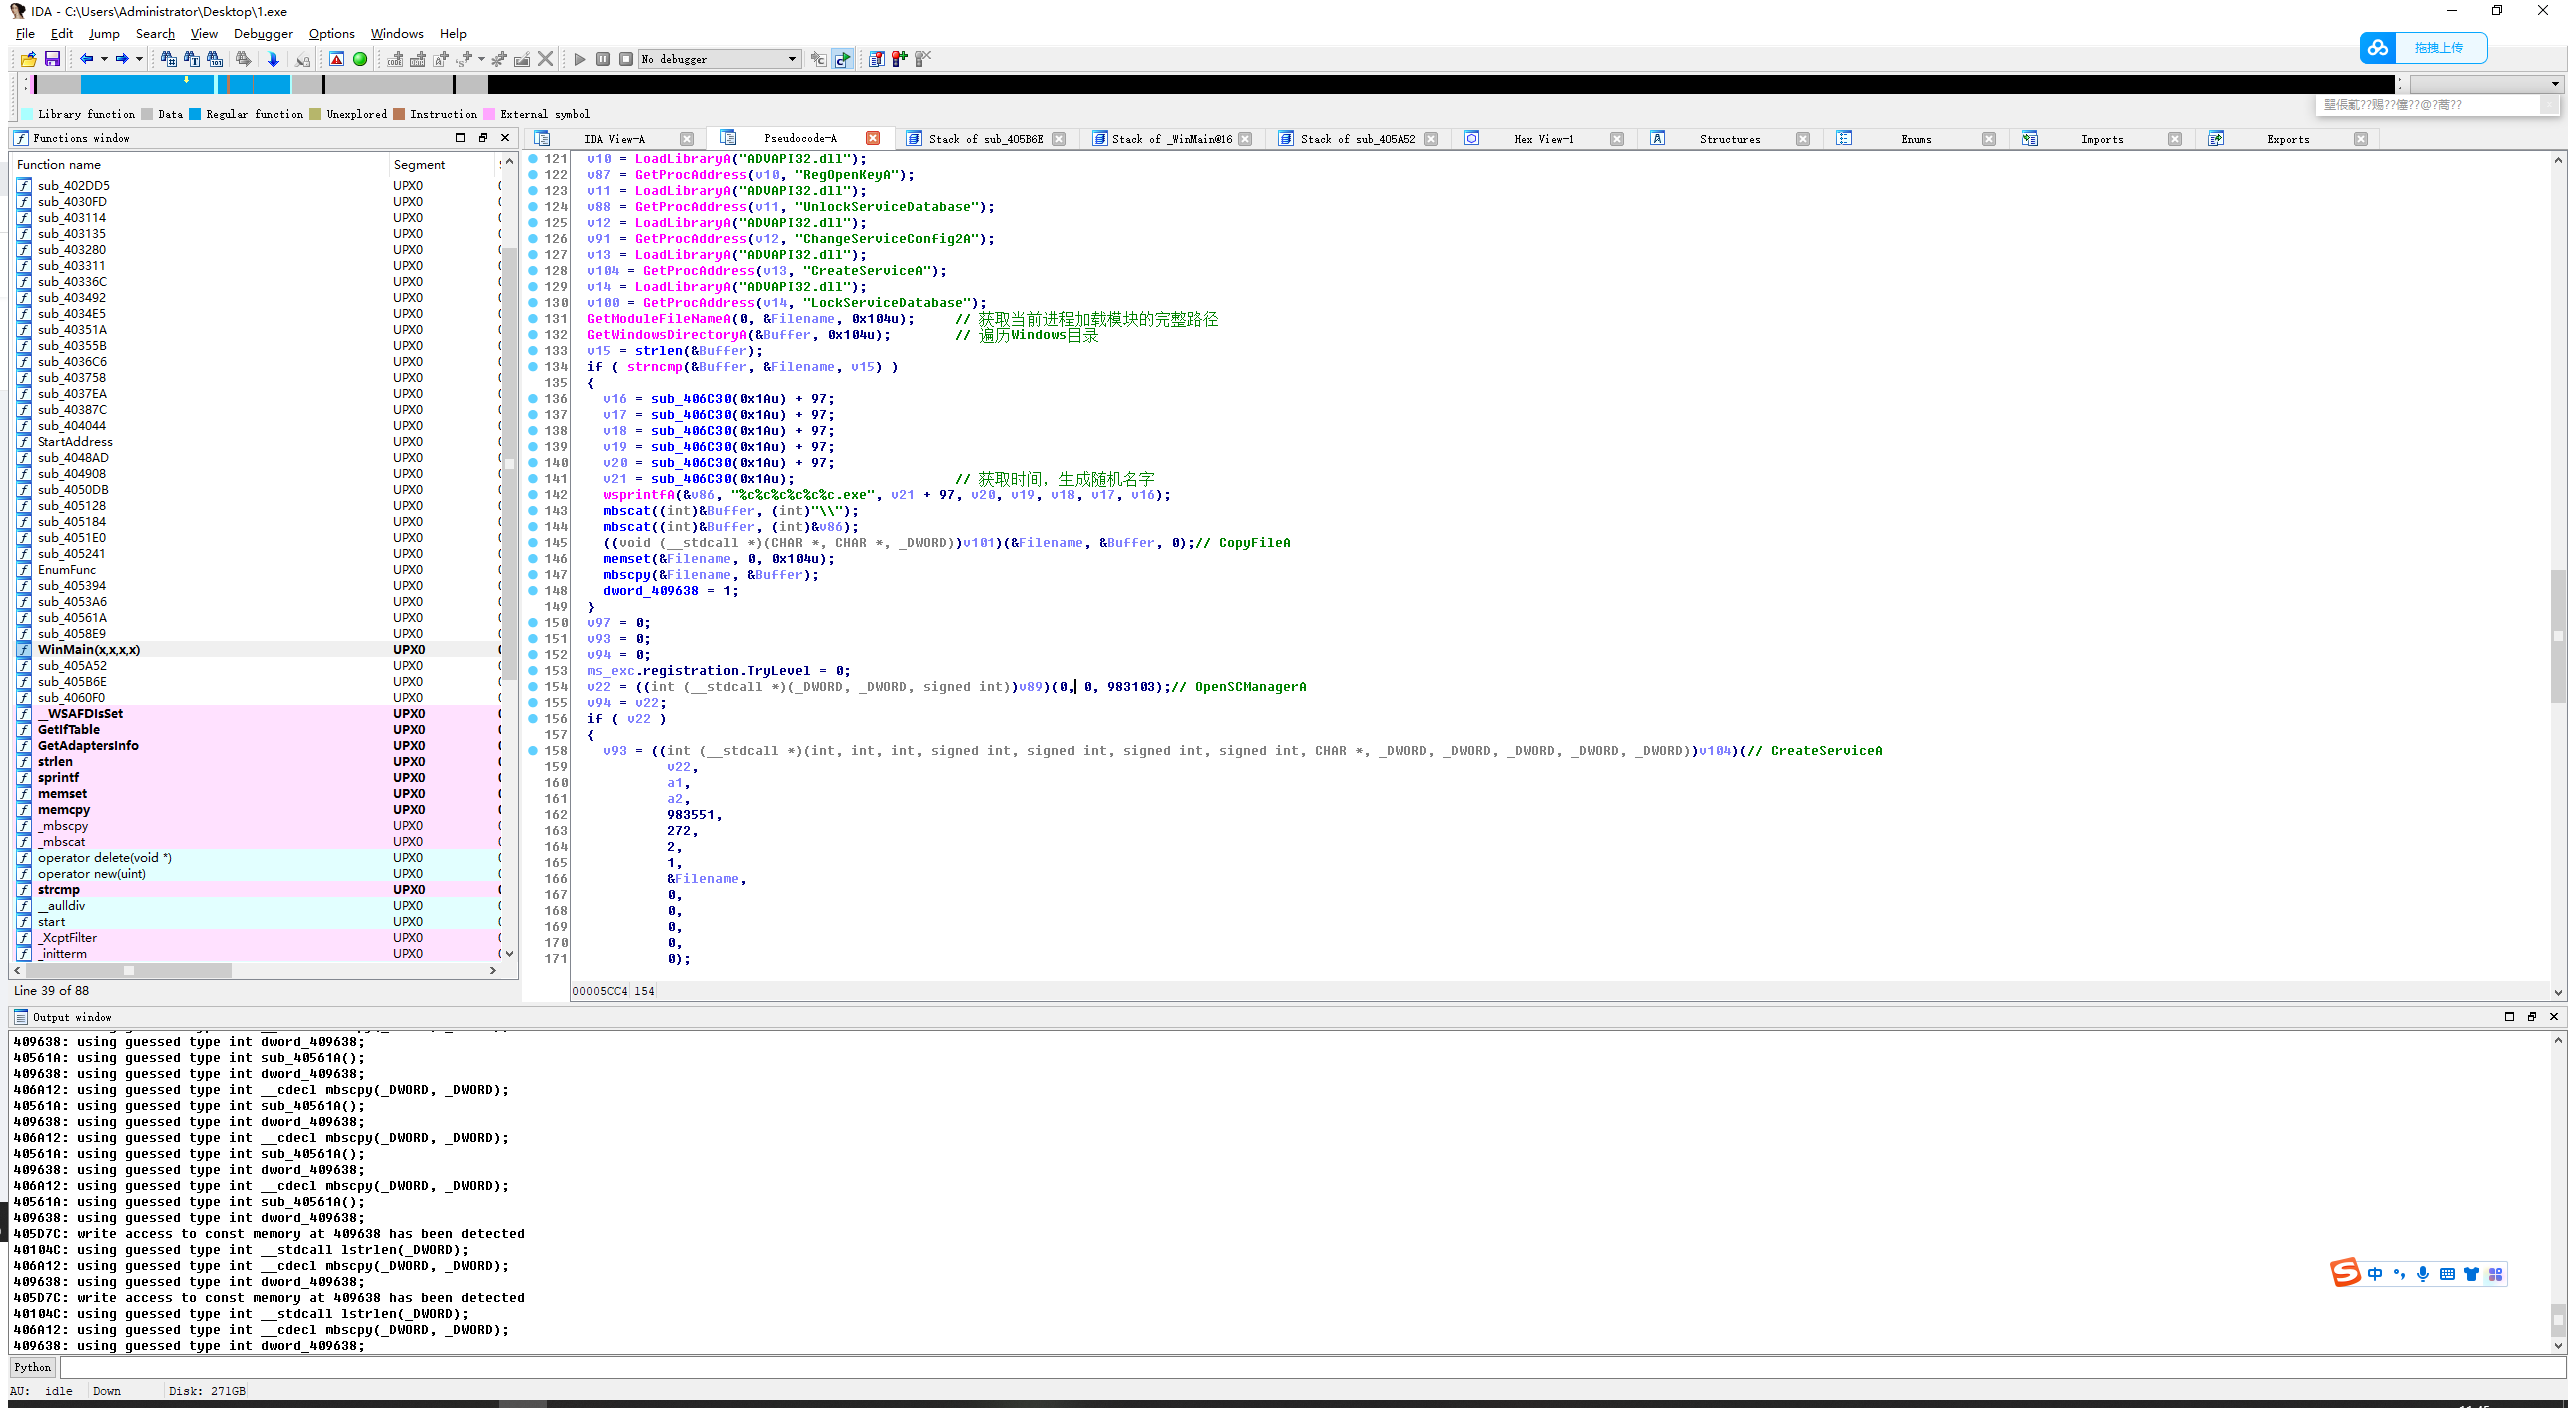Toggle breakpoint dot on line 131
This screenshot has width=2568, height=1408.
pyautogui.click(x=533, y=319)
